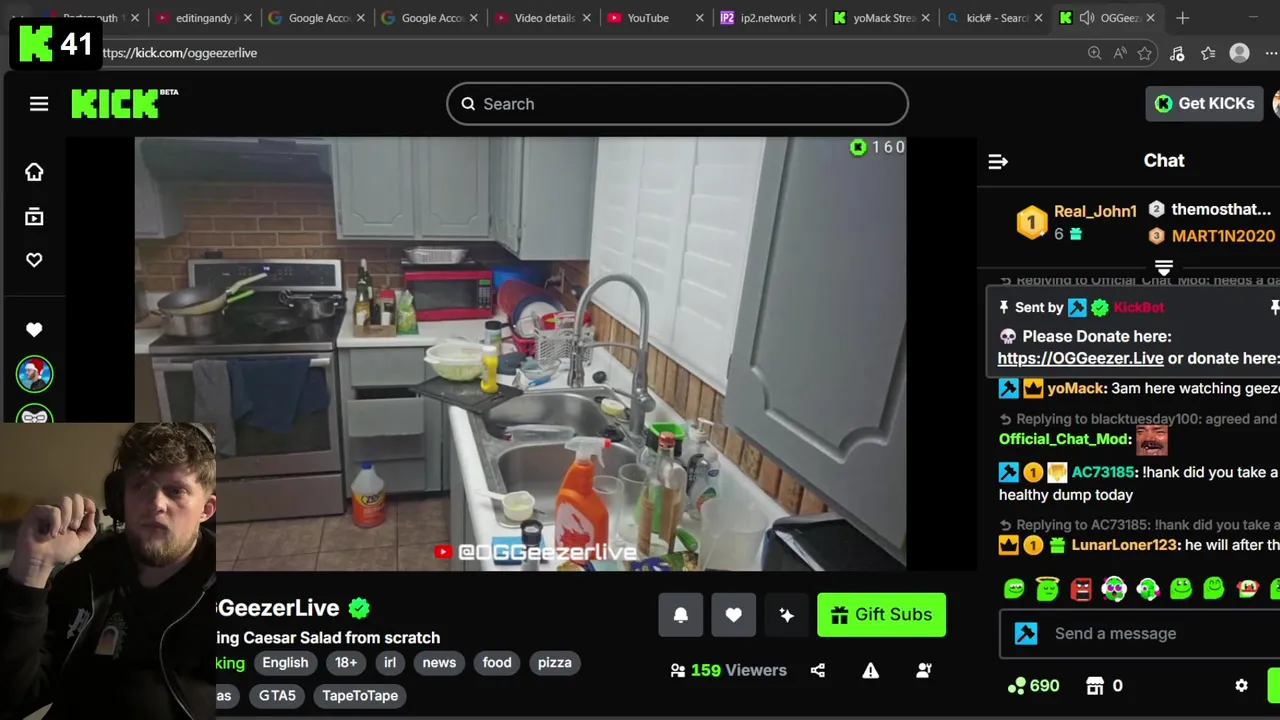Report the stream using the warning triangle icon
This screenshot has height=720, width=1280.
click(870, 670)
